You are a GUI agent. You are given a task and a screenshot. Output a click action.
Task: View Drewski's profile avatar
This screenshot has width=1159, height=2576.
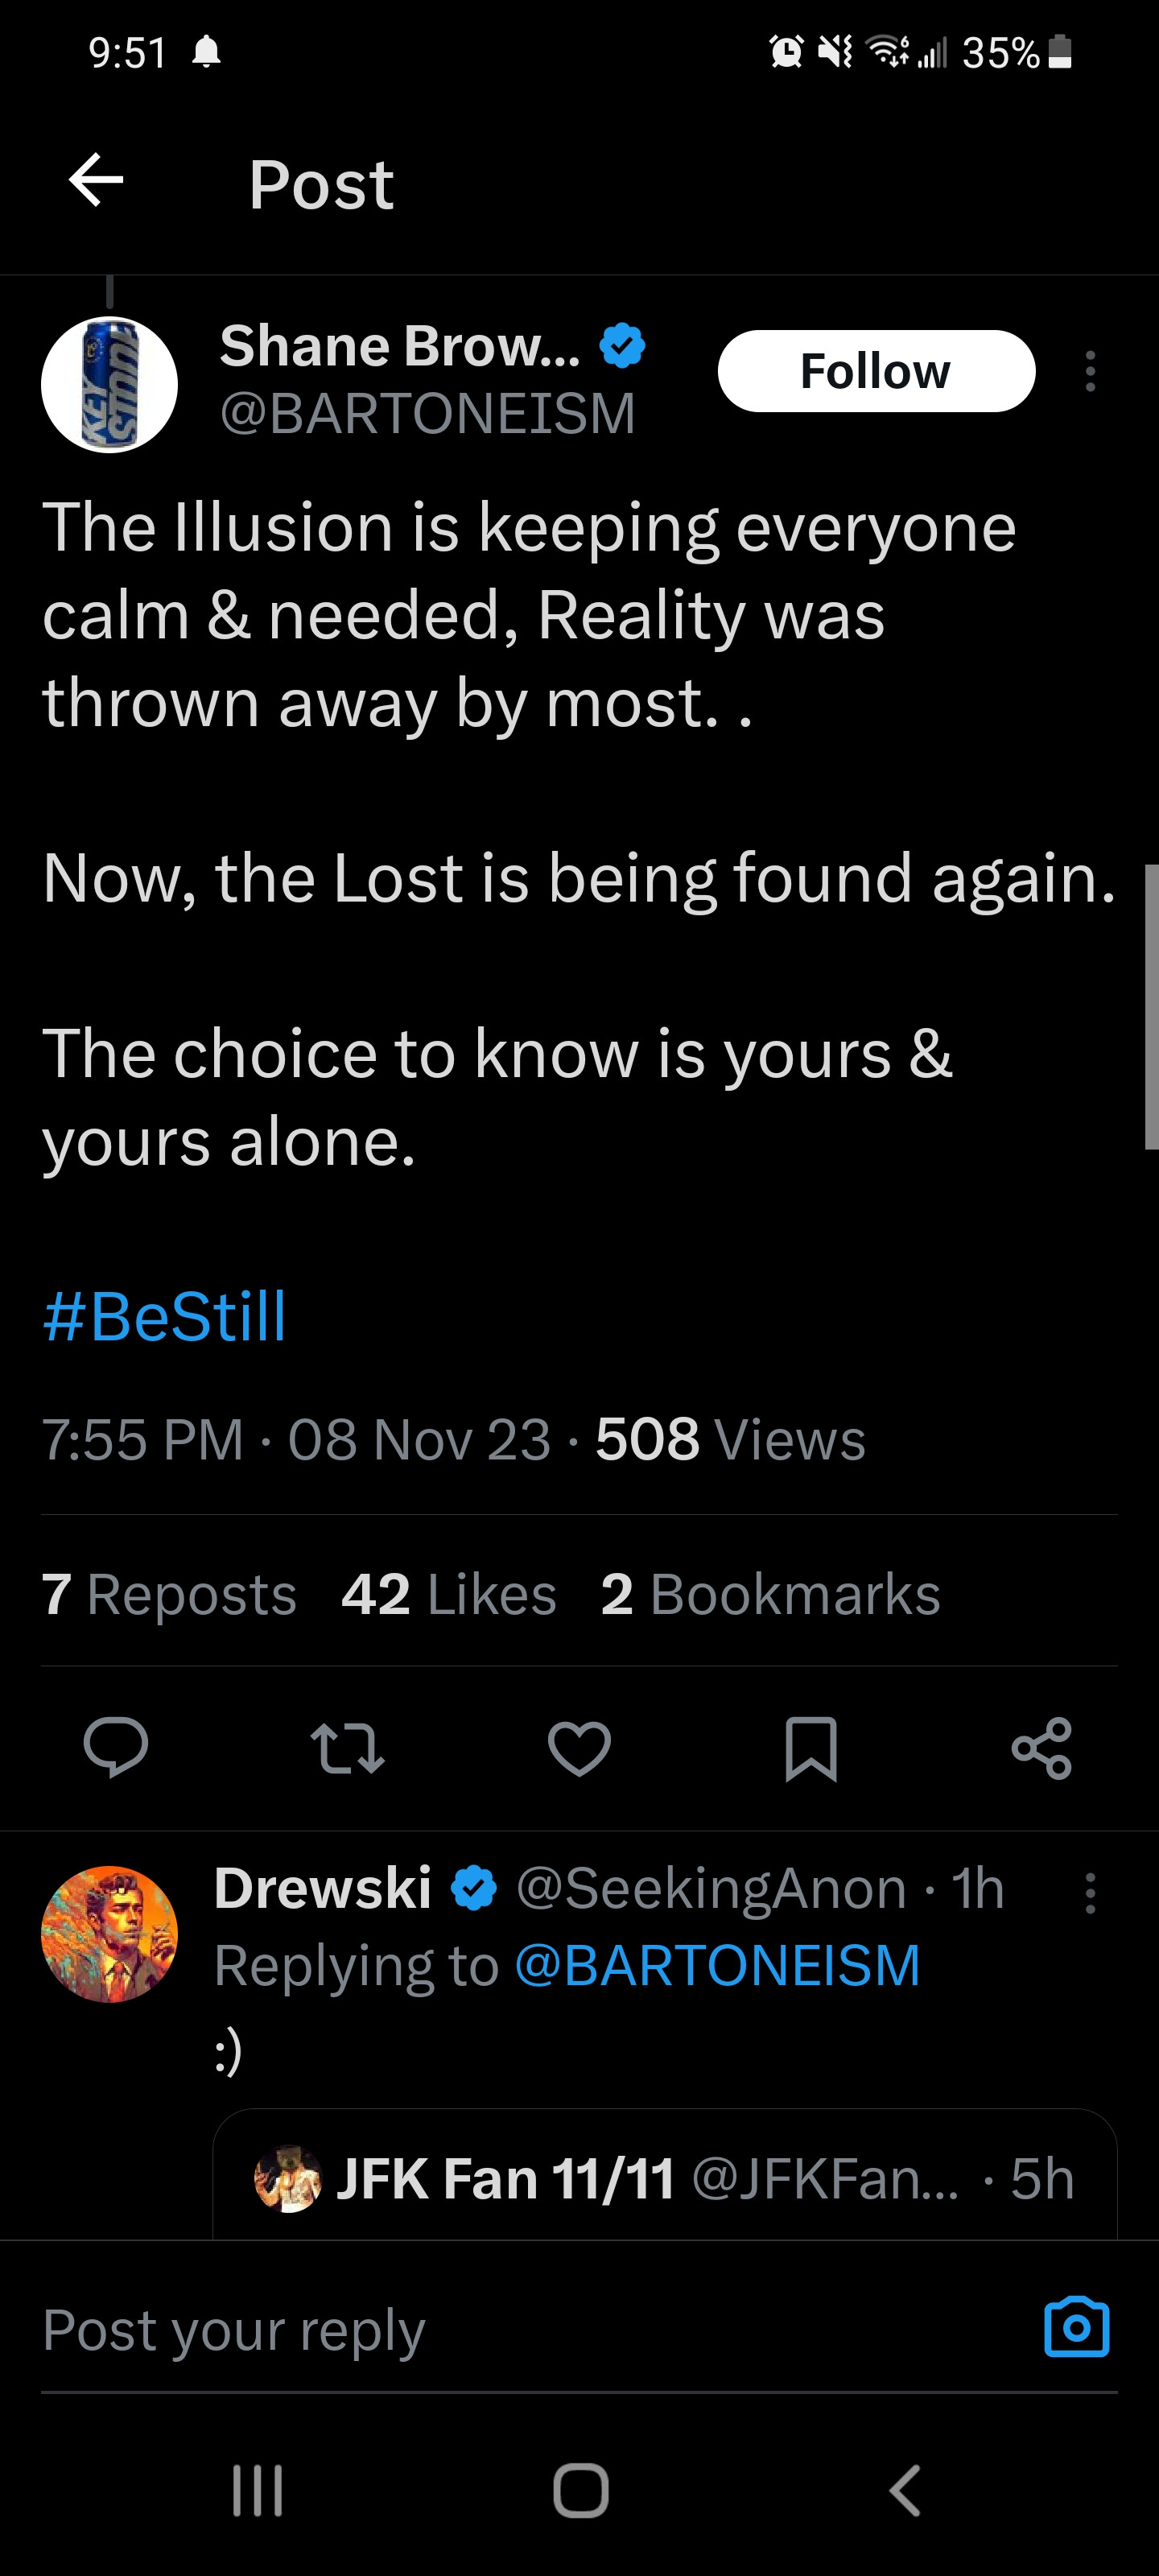(x=109, y=1933)
